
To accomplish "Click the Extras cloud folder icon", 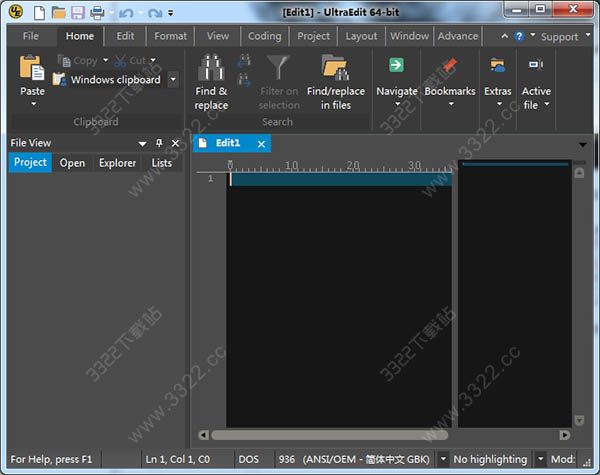I will (498, 65).
